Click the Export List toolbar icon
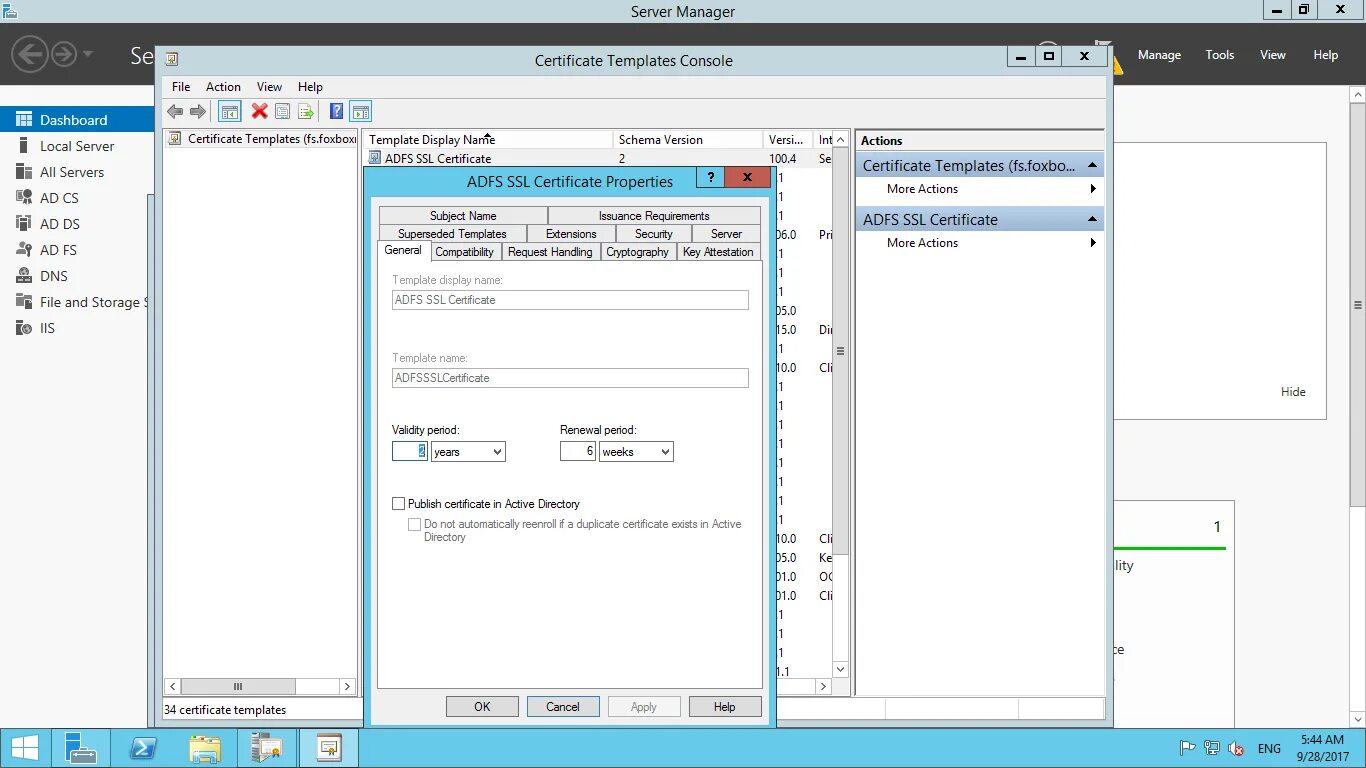The width and height of the screenshot is (1366, 768). 306,112
